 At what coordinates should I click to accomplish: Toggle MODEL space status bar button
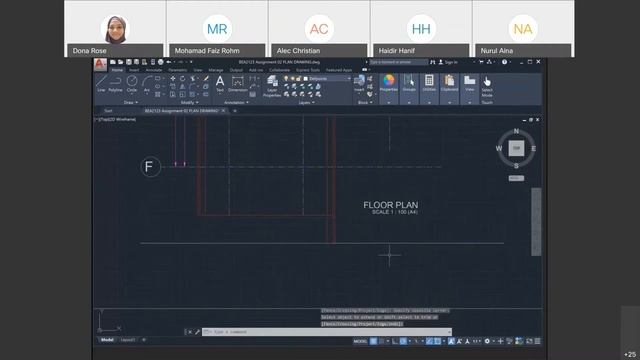360,341
